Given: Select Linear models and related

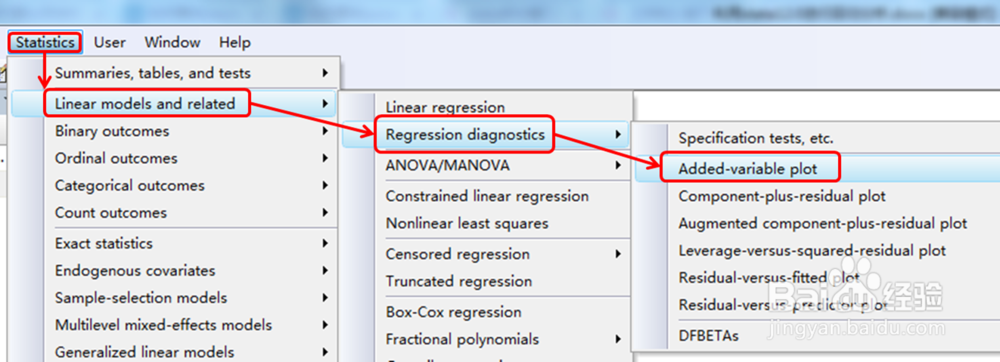Looking at the screenshot, I should (175, 103).
